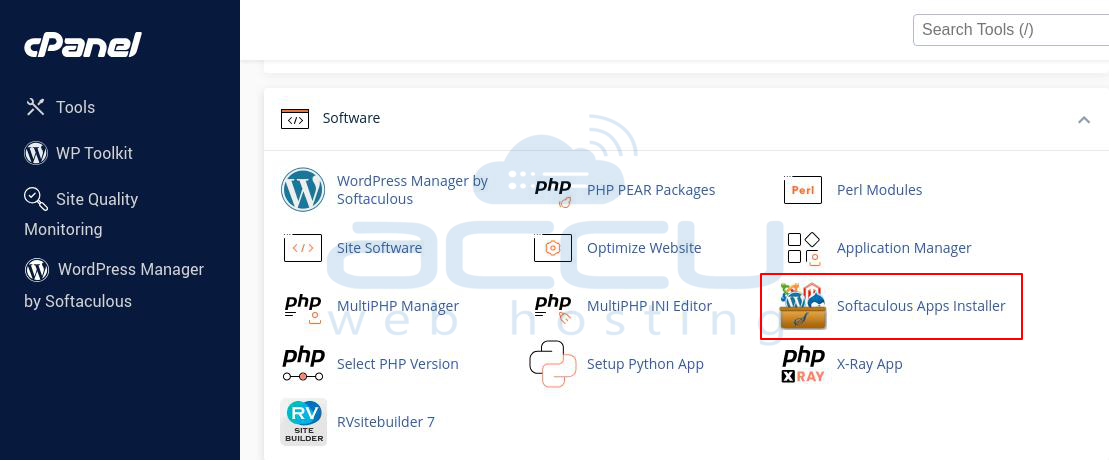1109x460 pixels.
Task: Collapse the Software section chevron
Action: coord(1083,119)
